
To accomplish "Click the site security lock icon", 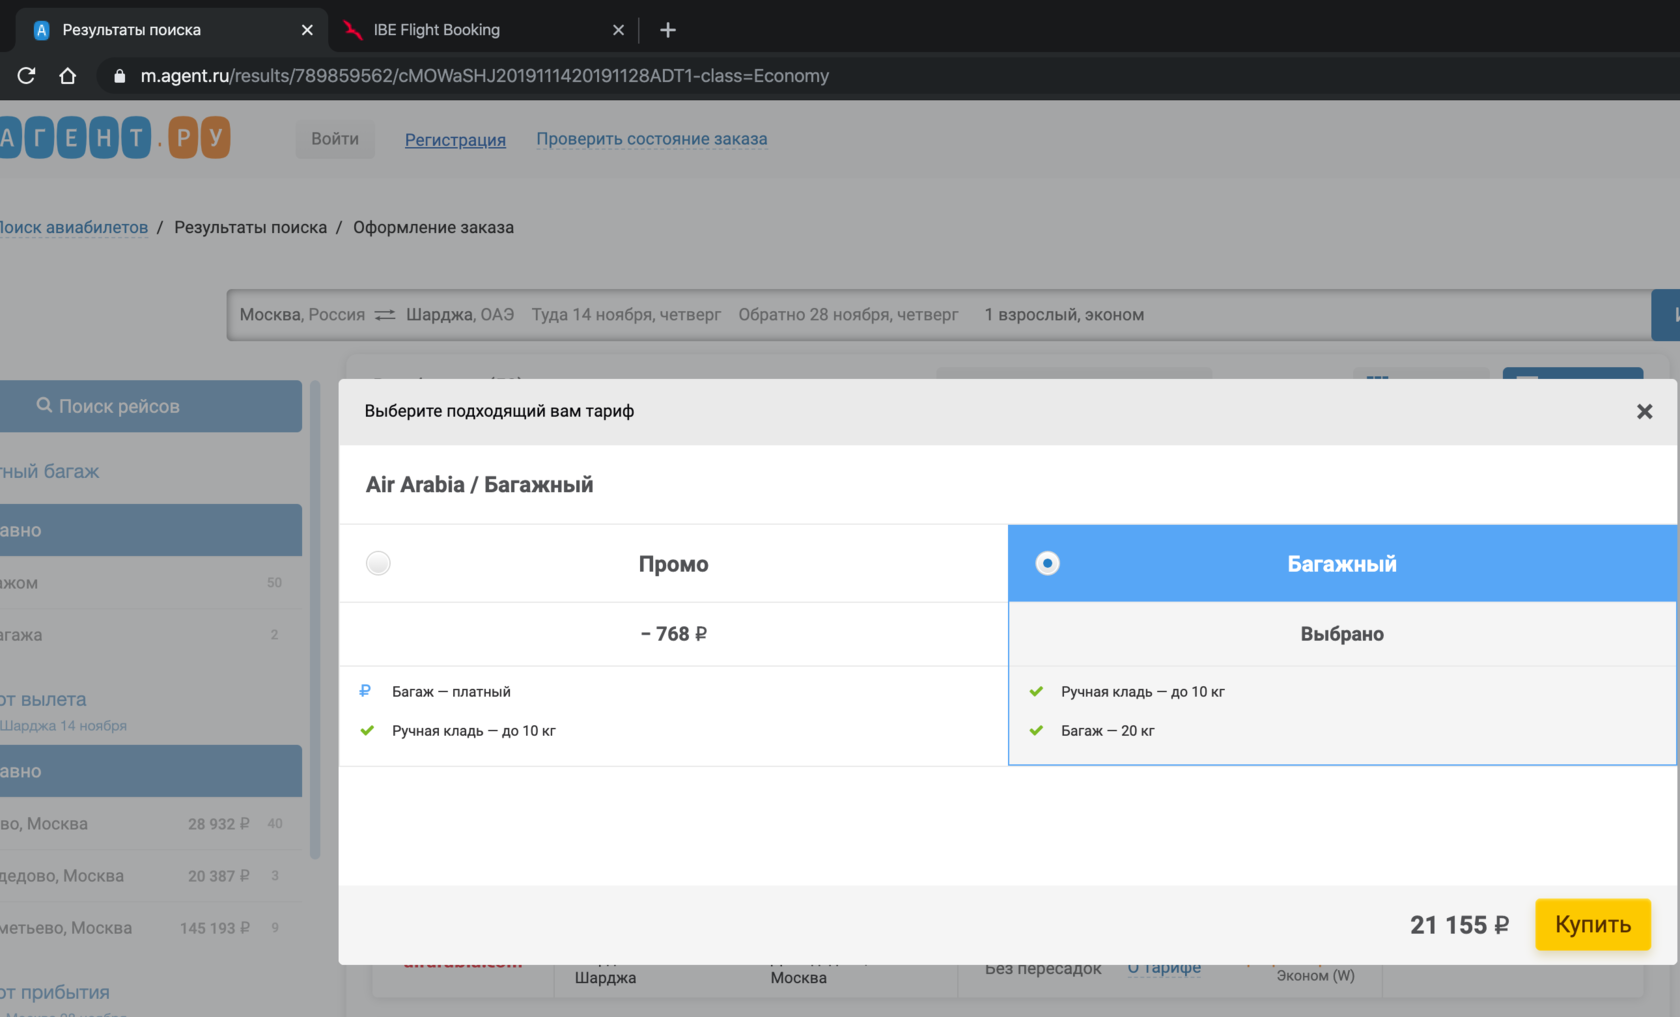I will [120, 76].
